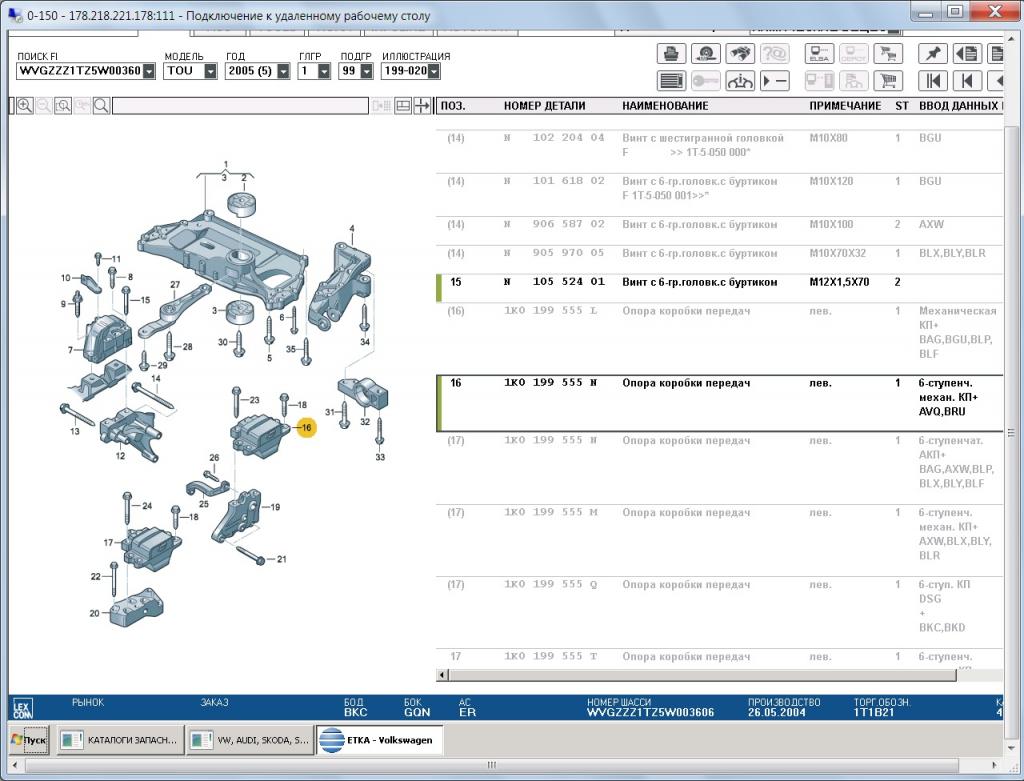The image size is (1024, 781).
Task: Open the ГЛГР main group dropdown
Action: point(324,71)
